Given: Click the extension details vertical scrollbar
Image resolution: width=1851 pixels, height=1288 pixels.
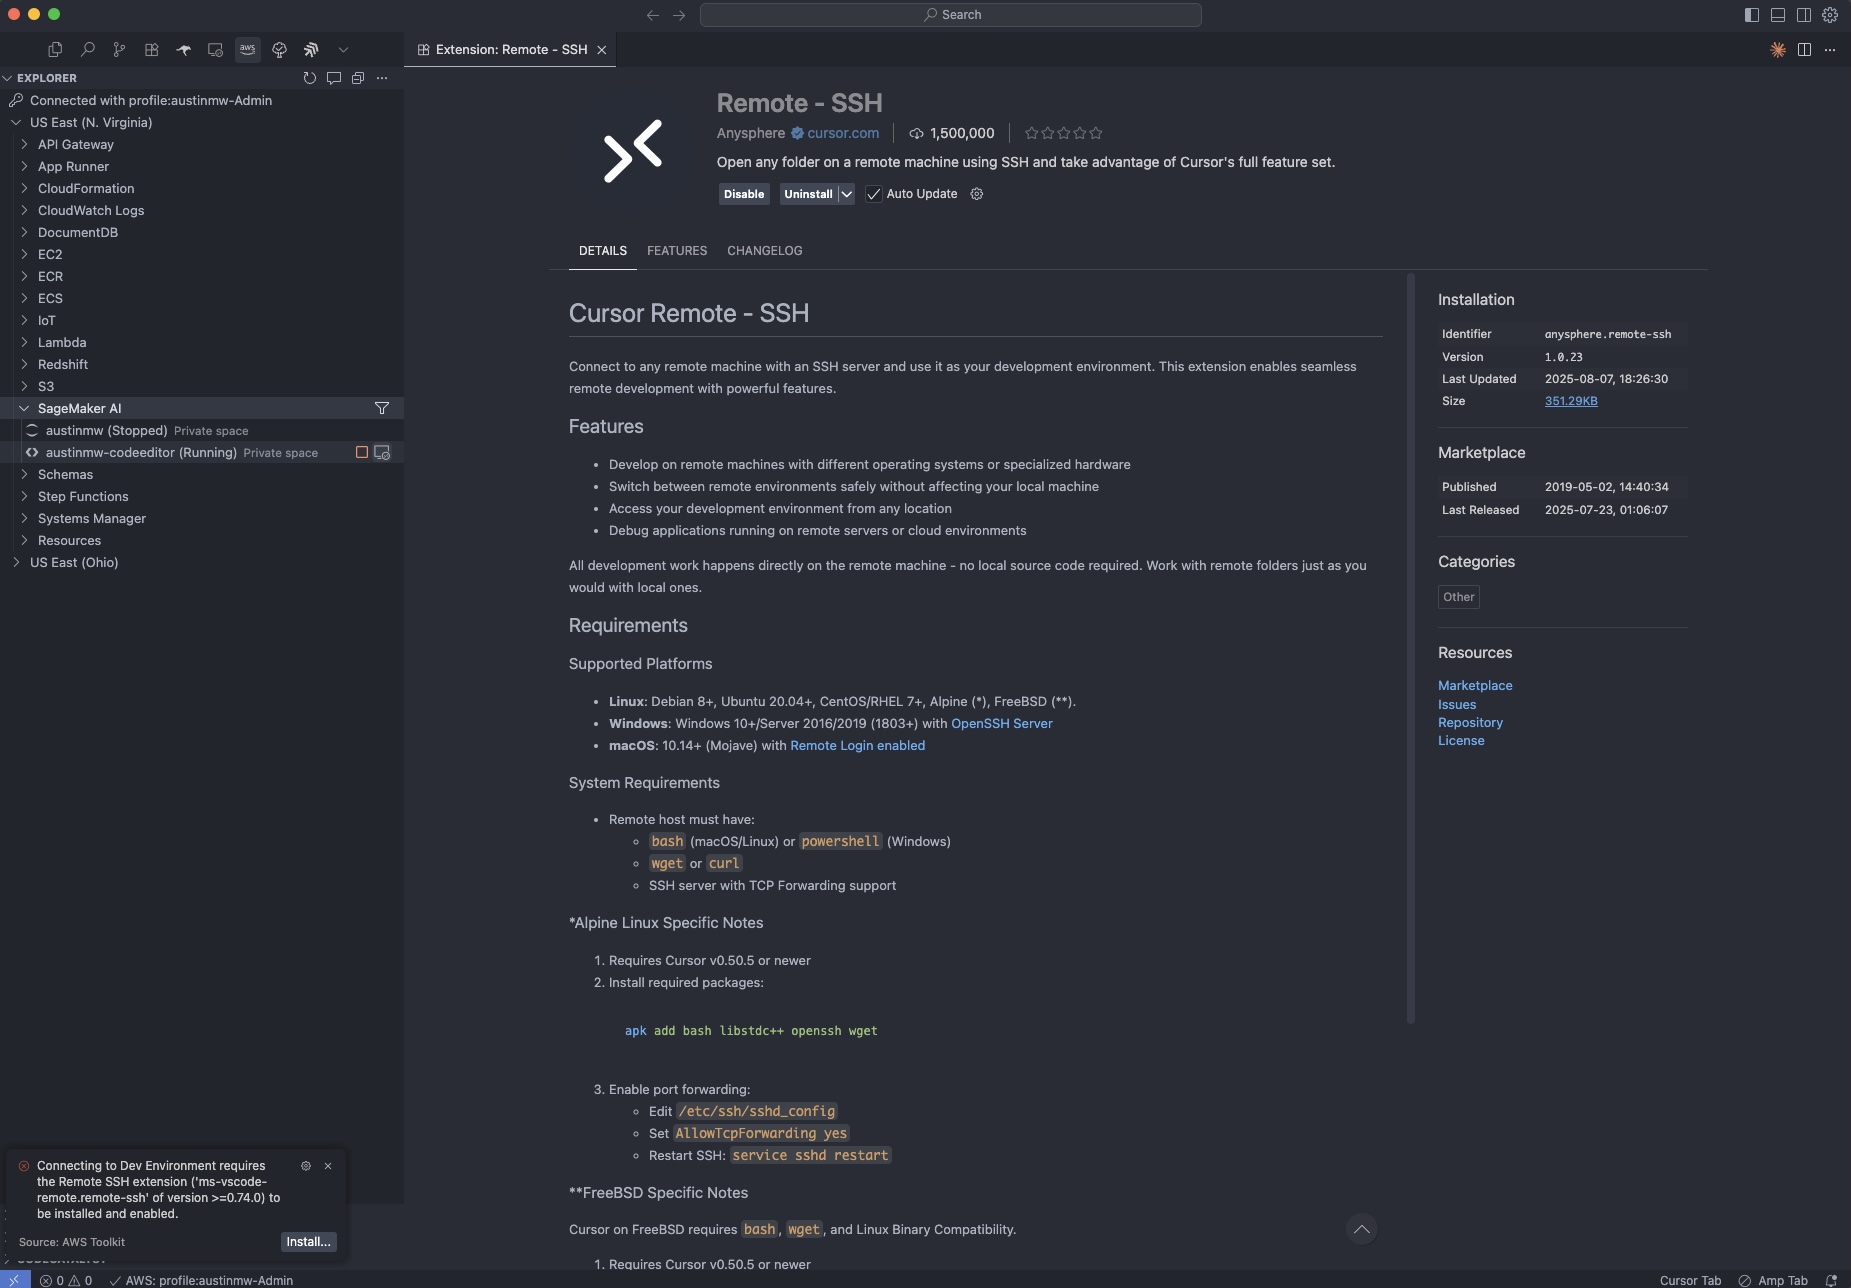Looking at the screenshot, I should [x=1411, y=648].
